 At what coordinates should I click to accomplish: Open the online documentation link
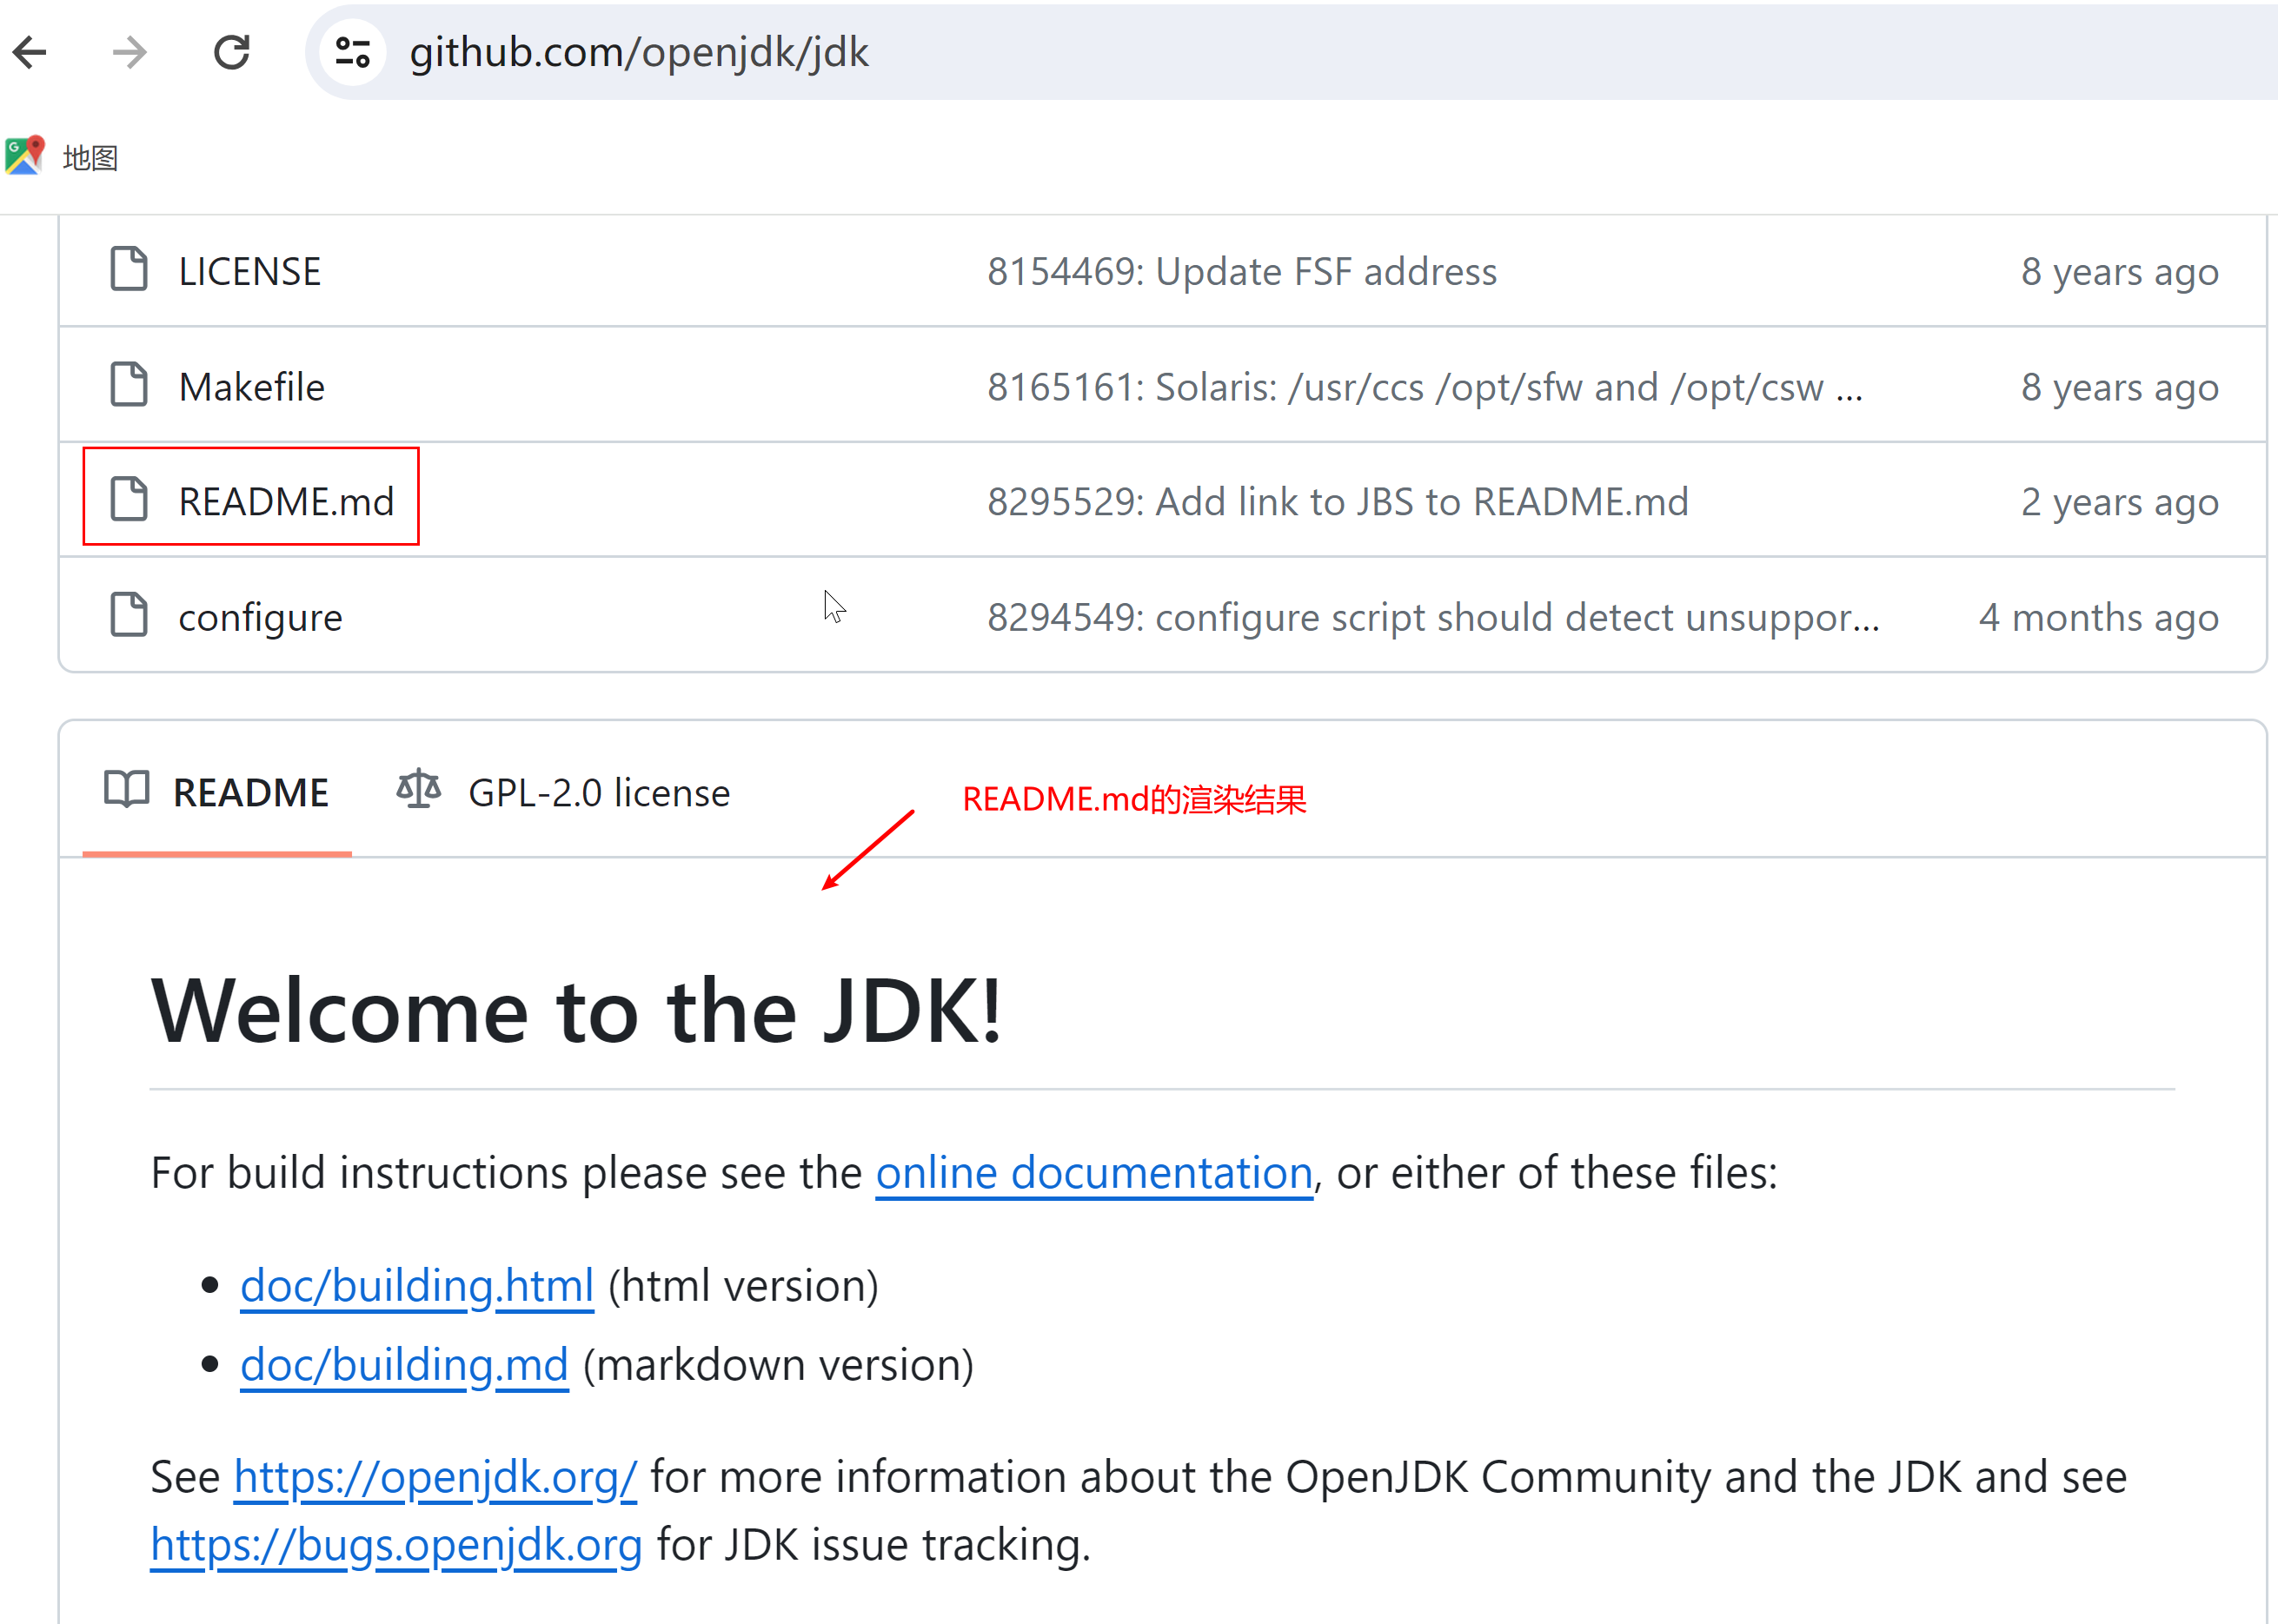[1094, 1172]
